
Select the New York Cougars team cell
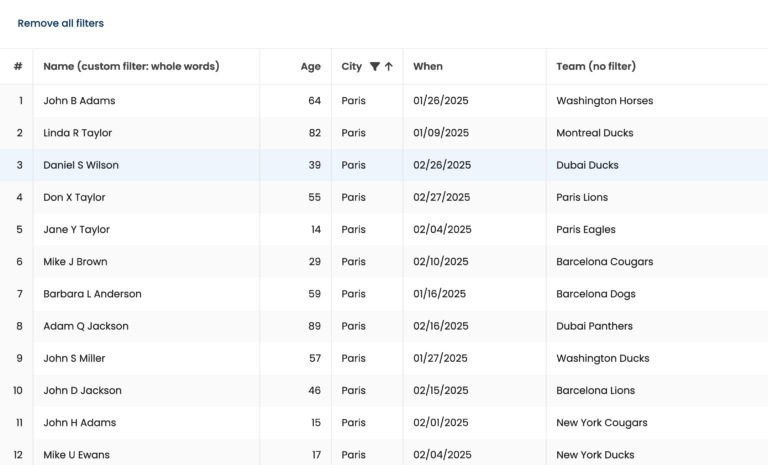click(602, 422)
